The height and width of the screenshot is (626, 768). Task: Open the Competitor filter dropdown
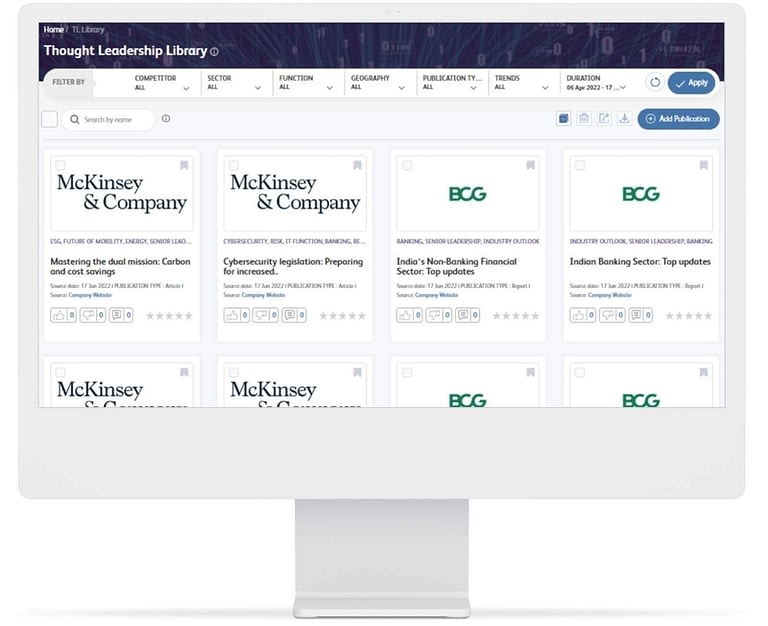pos(162,82)
